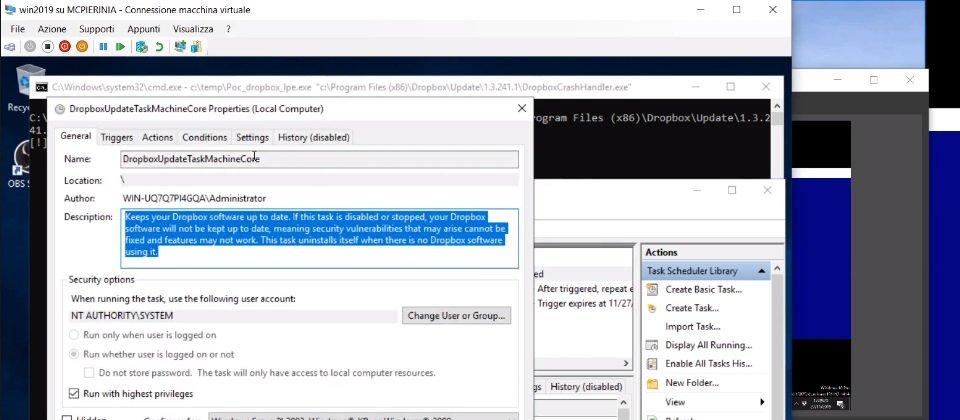Open the Visualizza menu
Image resolution: width=960 pixels, height=420 pixels.
(193, 29)
